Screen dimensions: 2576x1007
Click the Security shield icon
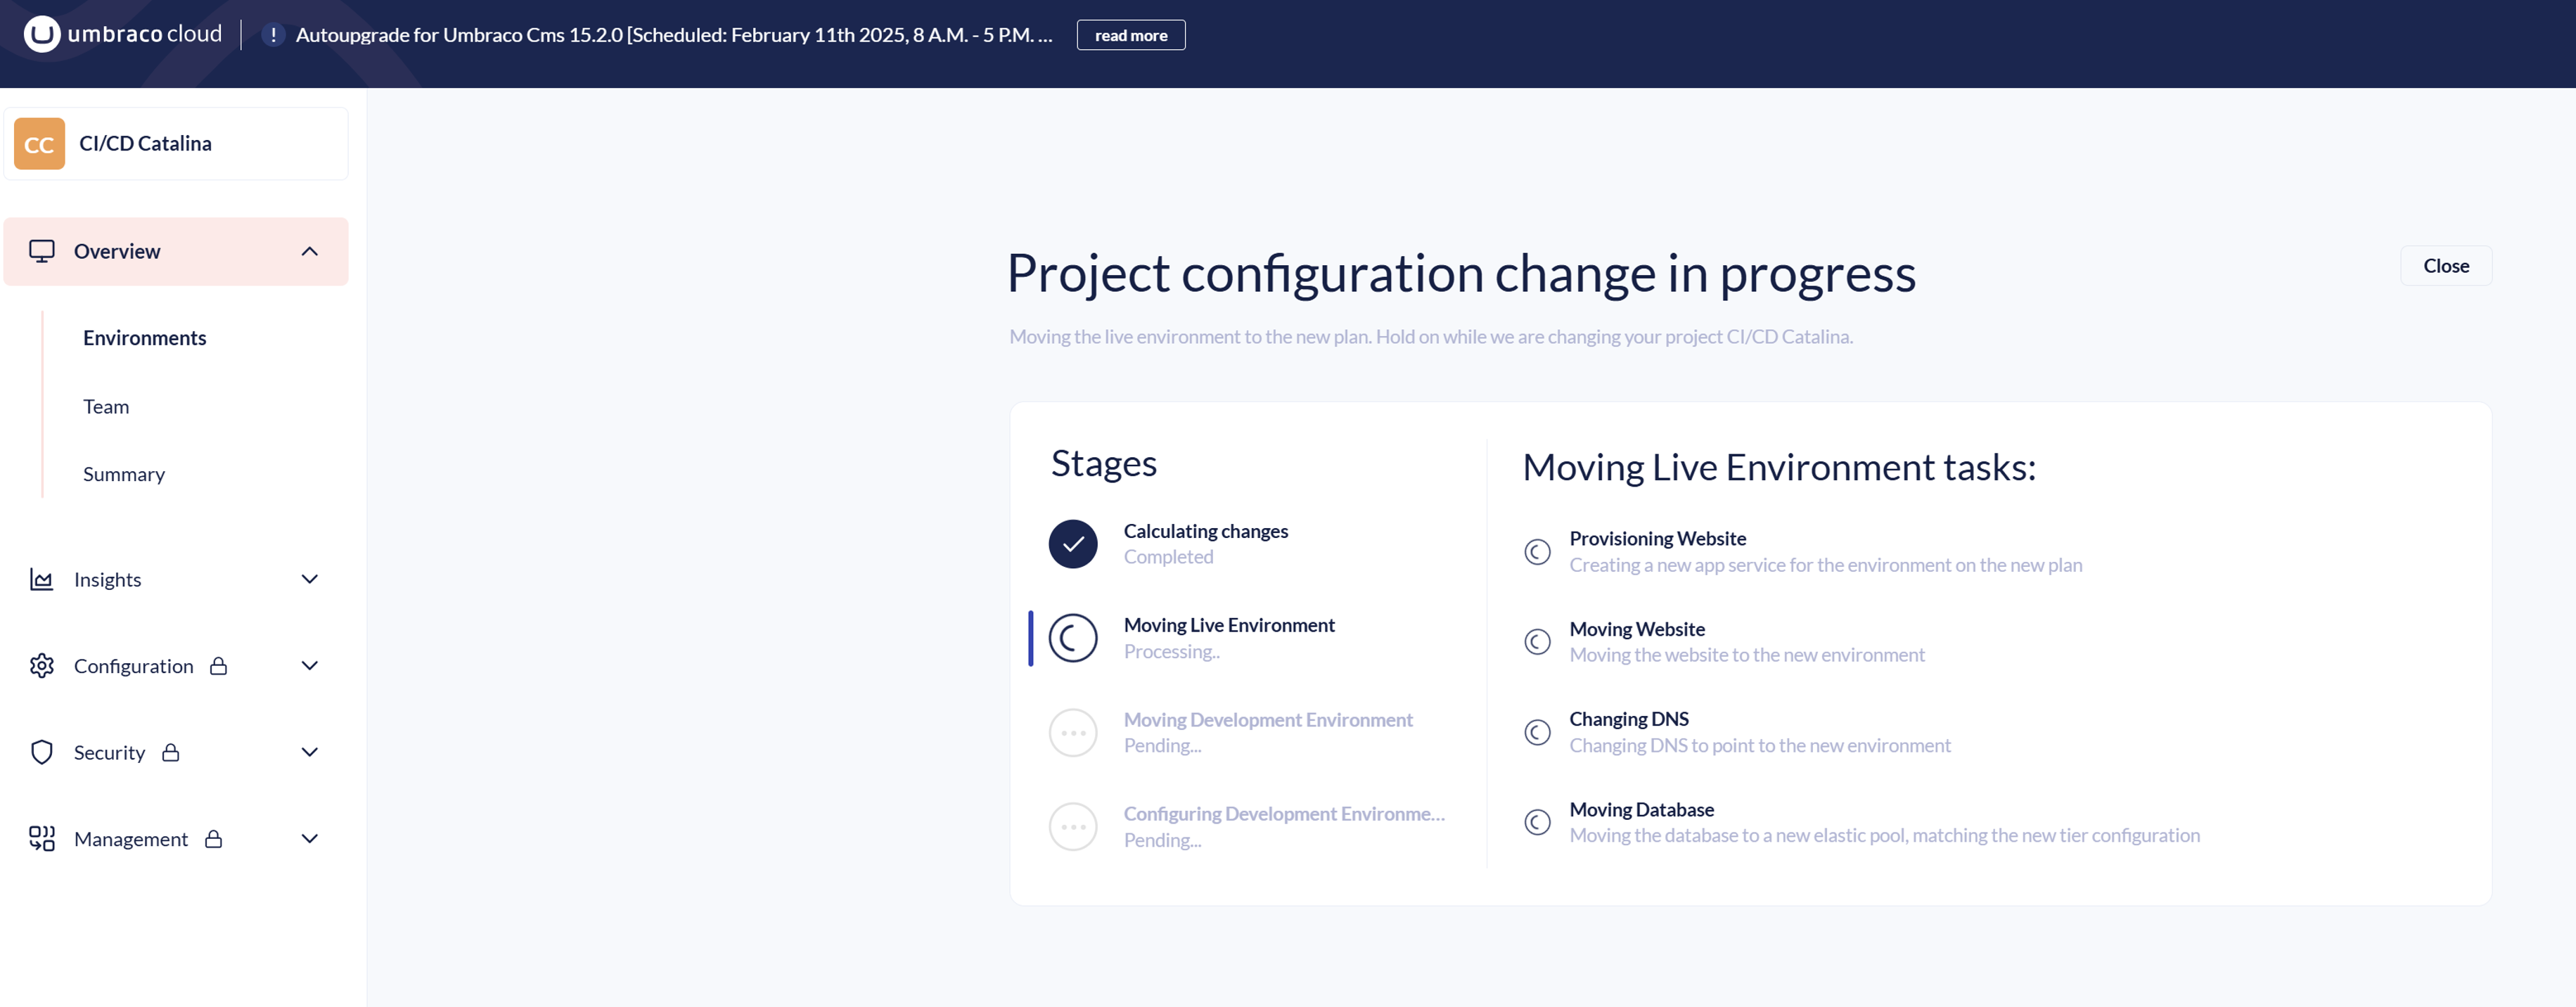click(41, 752)
